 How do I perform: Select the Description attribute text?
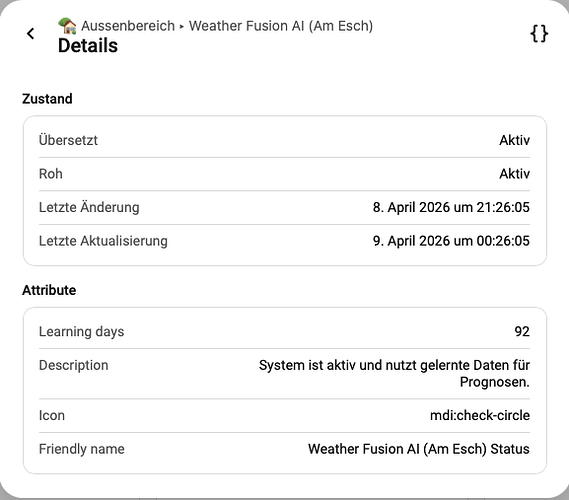tap(394, 373)
